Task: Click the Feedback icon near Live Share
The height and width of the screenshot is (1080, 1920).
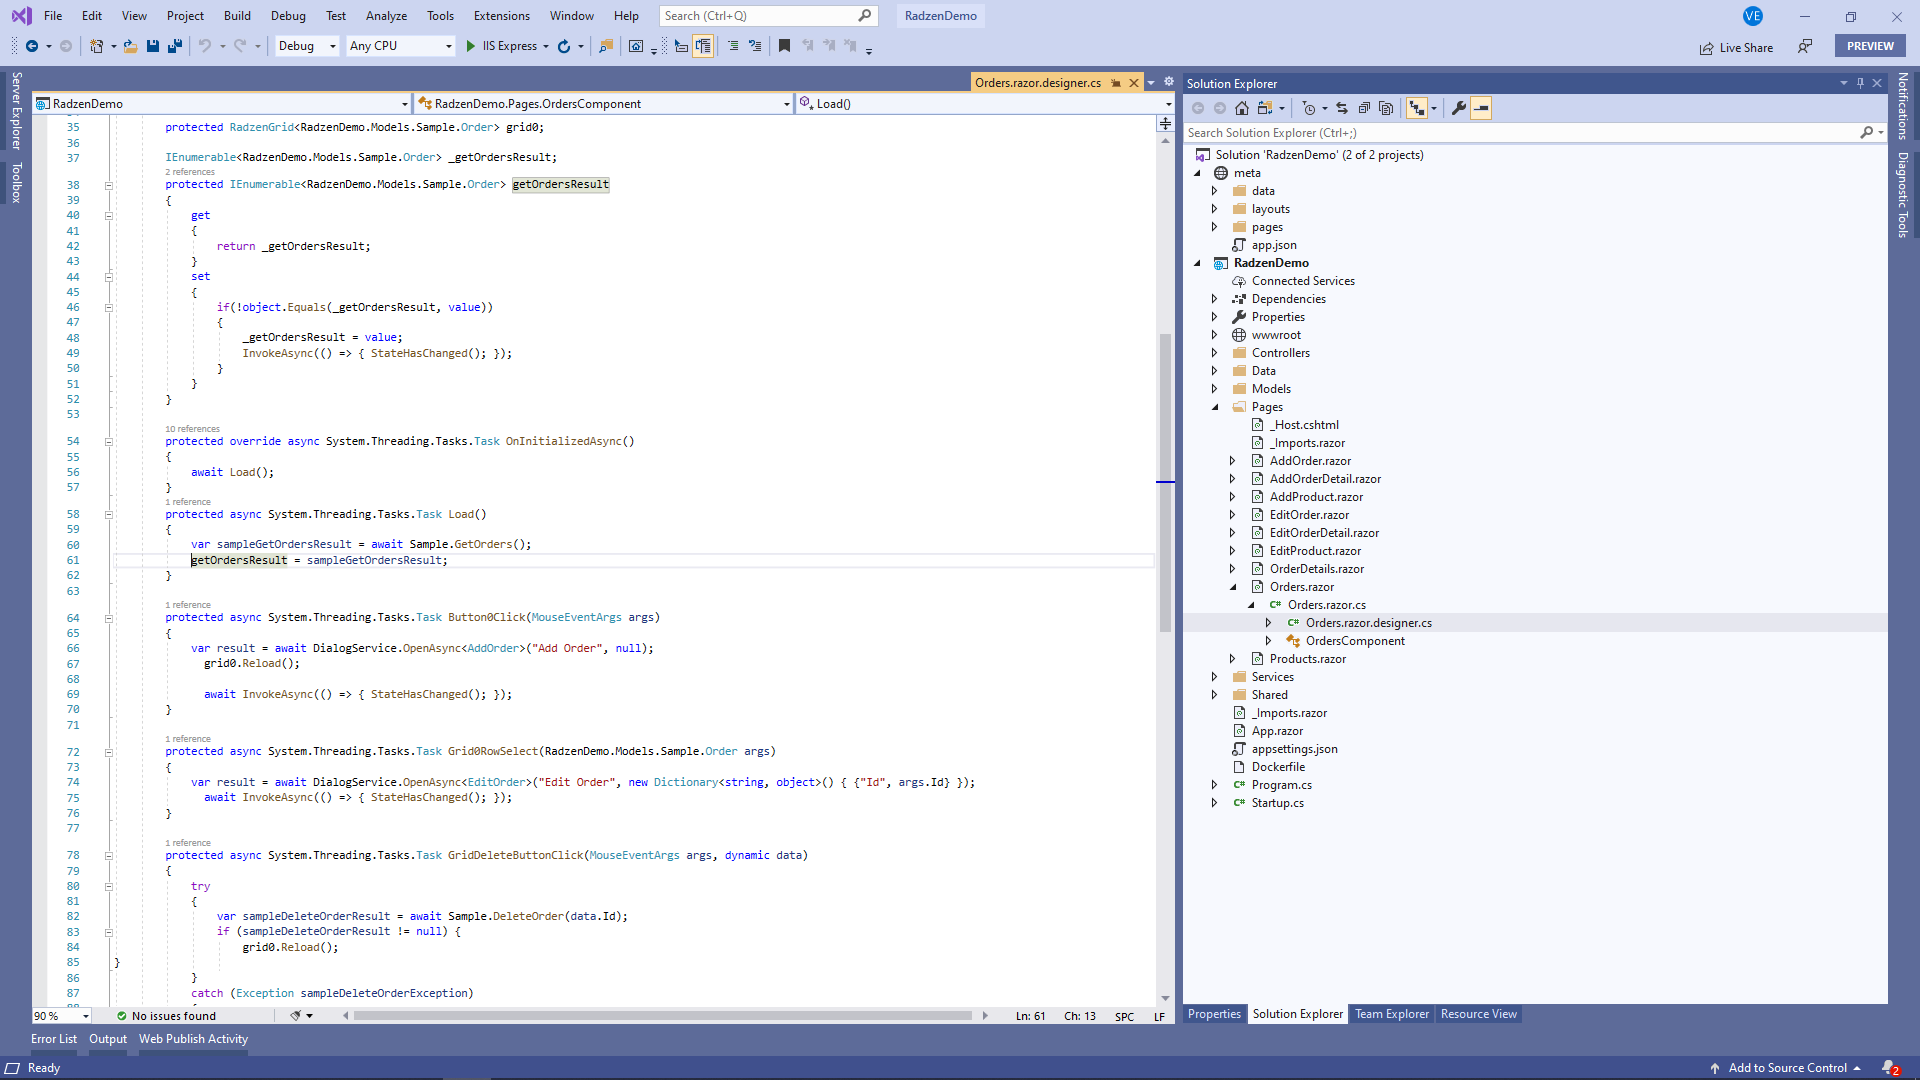Action: (1805, 46)
